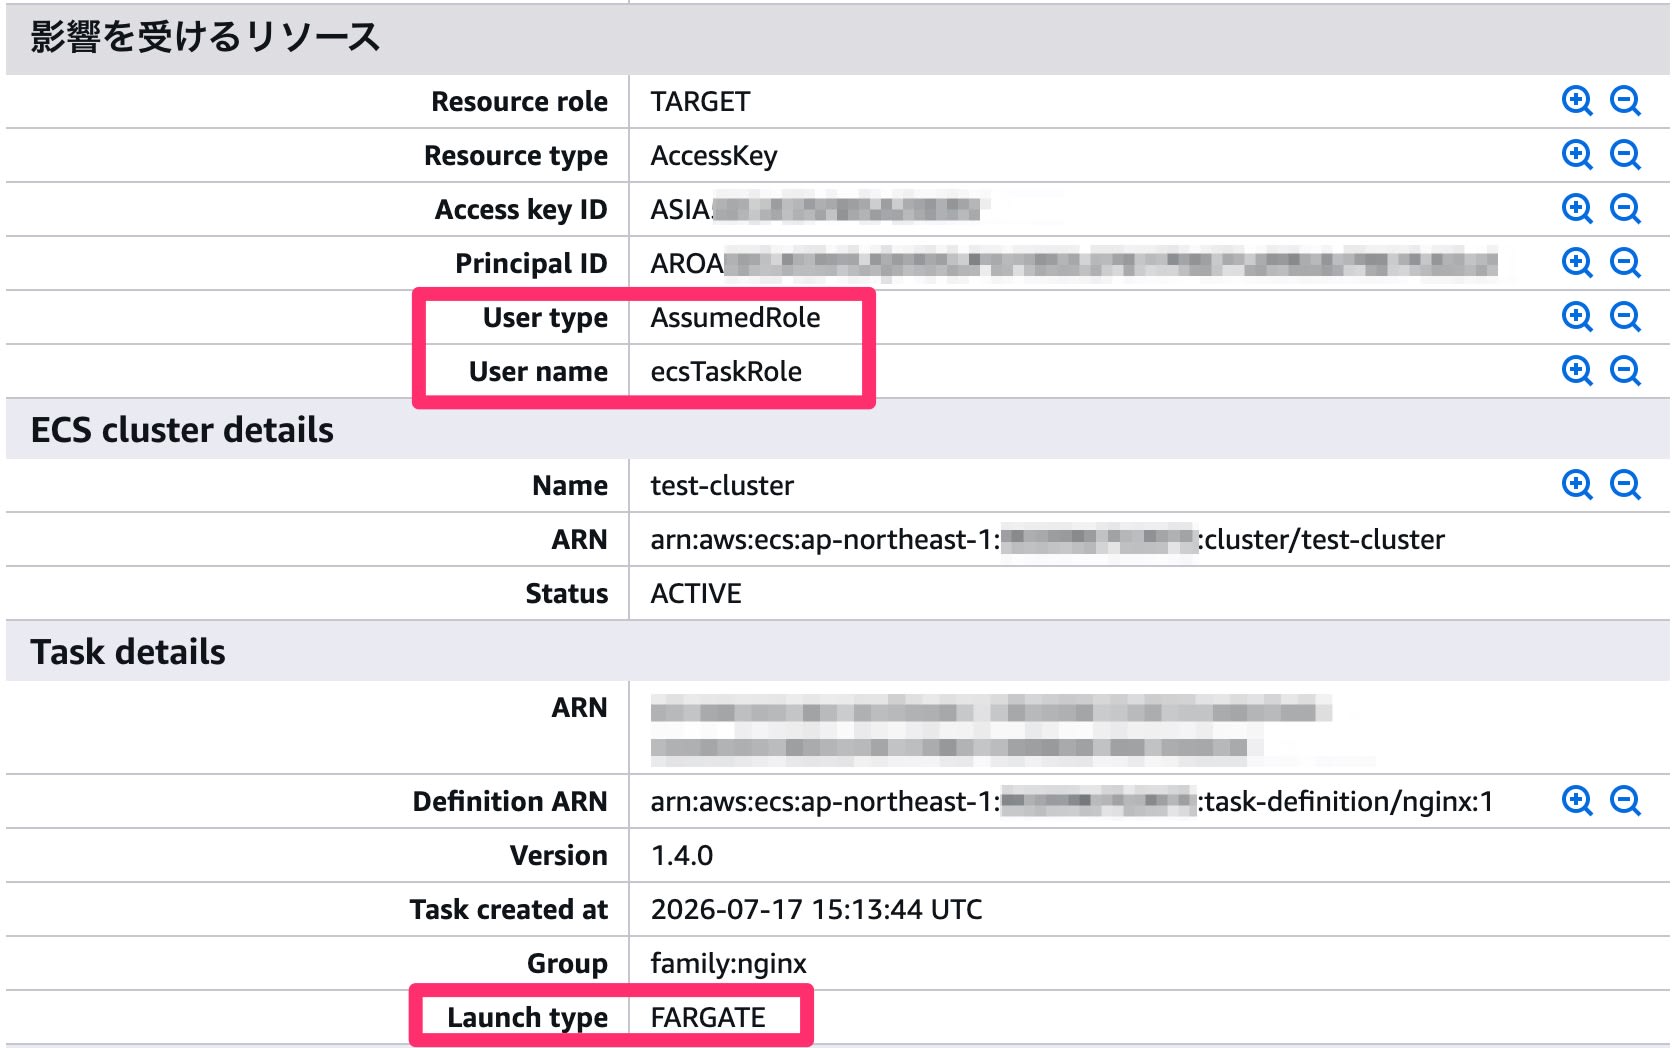
Task: Click zoom-in filter icon for Access key ID
Action: [x=1577, y=209]
